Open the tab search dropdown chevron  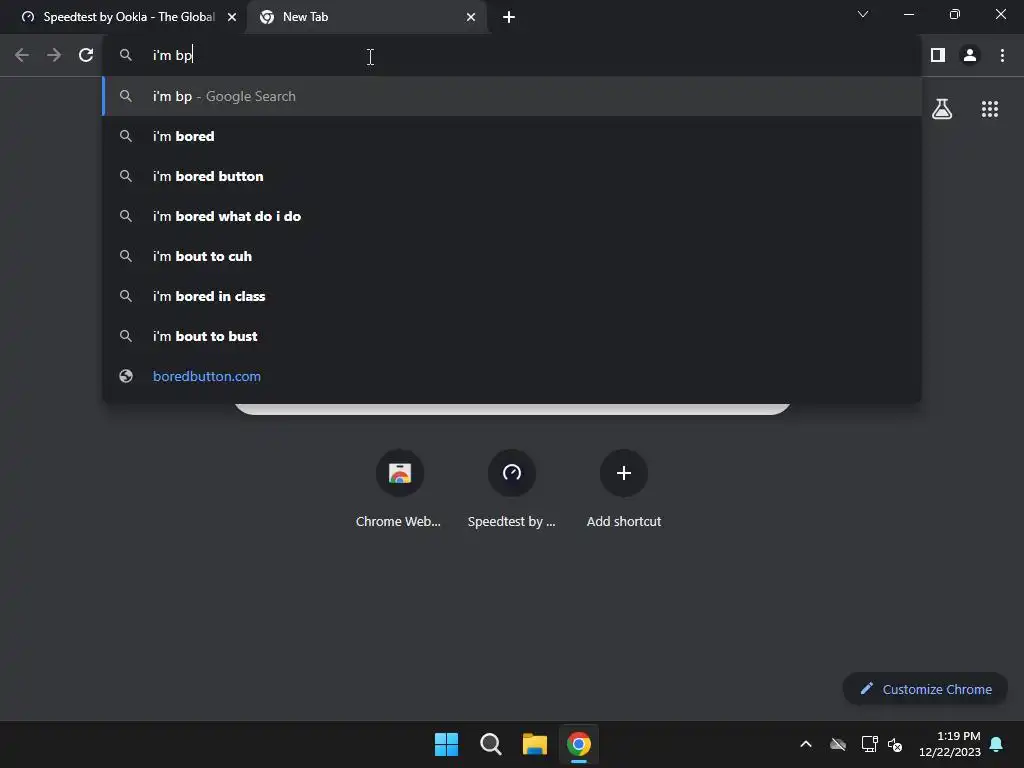click(x=863, y=14)
